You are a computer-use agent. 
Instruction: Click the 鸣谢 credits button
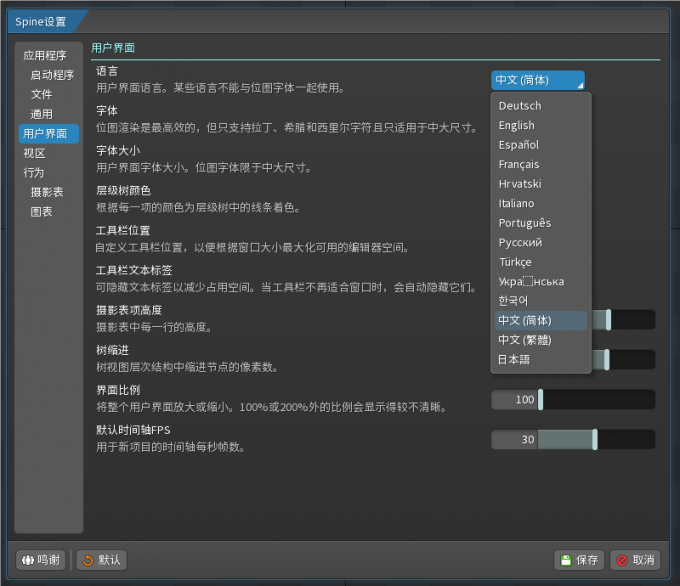(x=41, y=560)
